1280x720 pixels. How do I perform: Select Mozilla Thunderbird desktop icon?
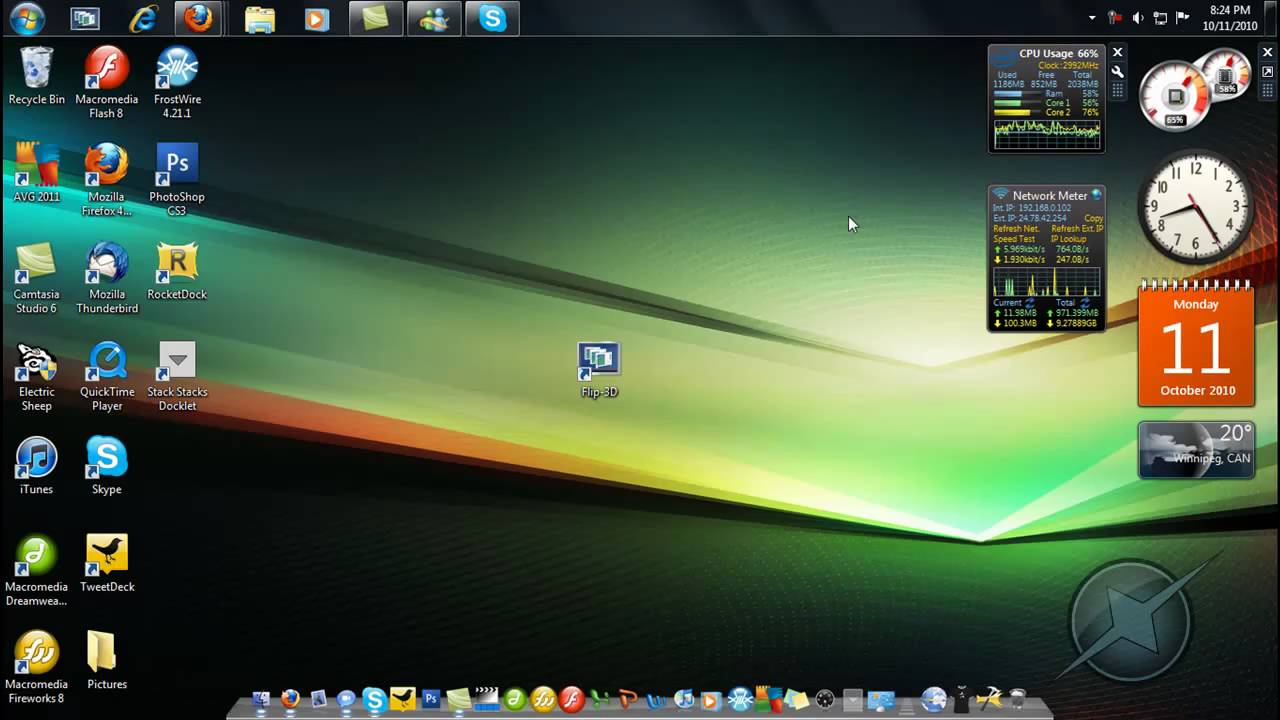click(106, 278)
